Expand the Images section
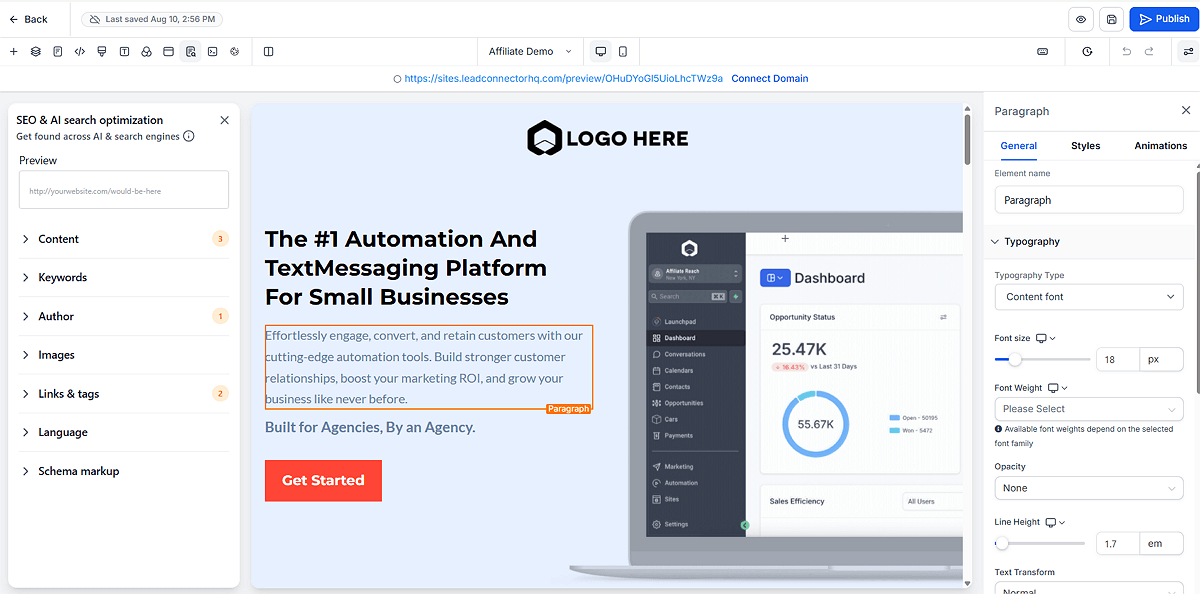 click(x=124, y=355)
